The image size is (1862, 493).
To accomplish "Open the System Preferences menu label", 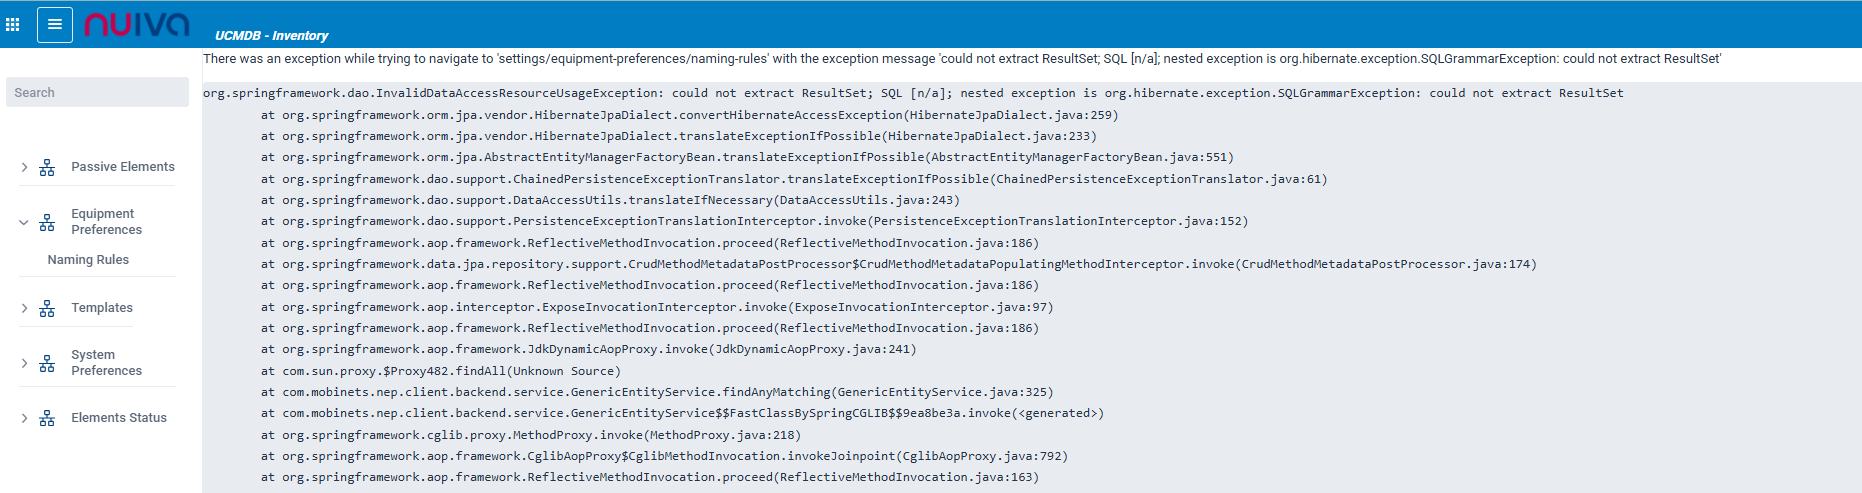I will coord(106,363).
